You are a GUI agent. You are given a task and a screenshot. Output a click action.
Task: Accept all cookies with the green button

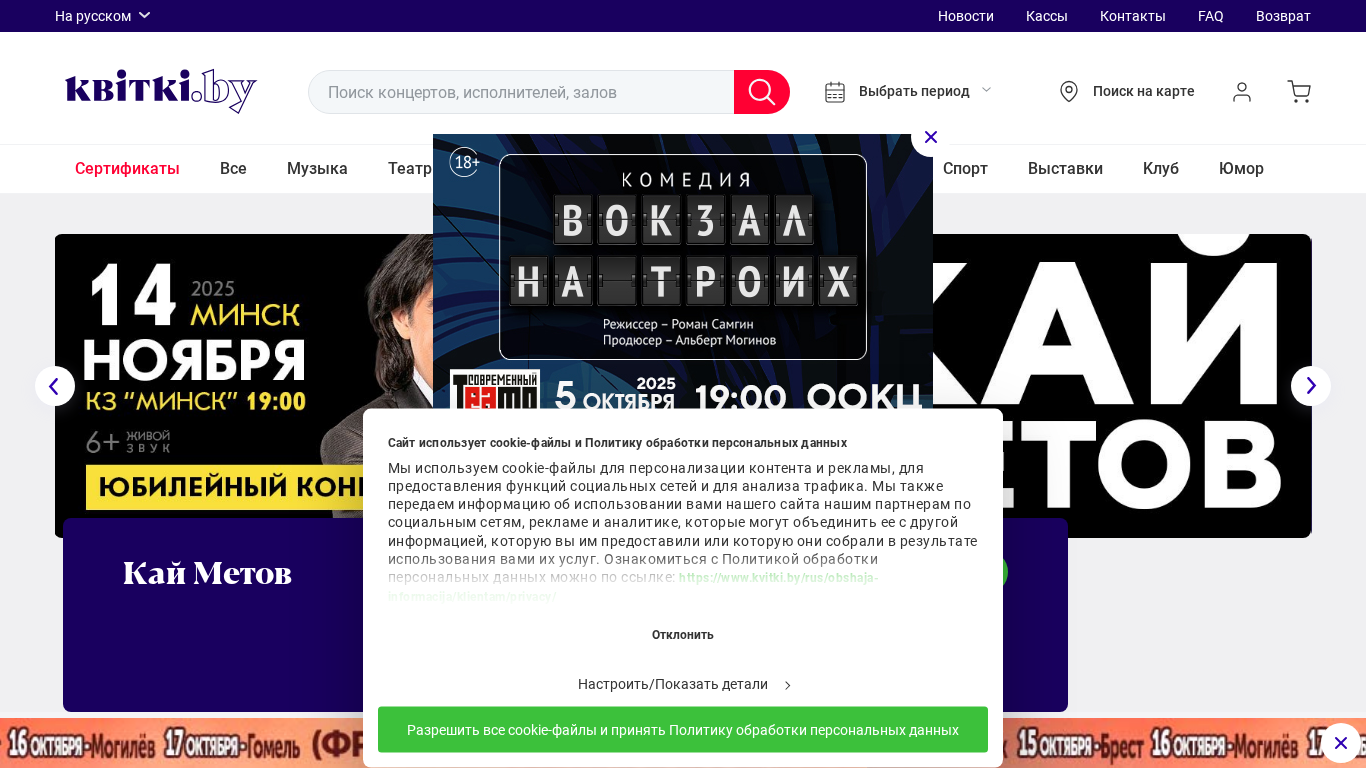(683, 730)
